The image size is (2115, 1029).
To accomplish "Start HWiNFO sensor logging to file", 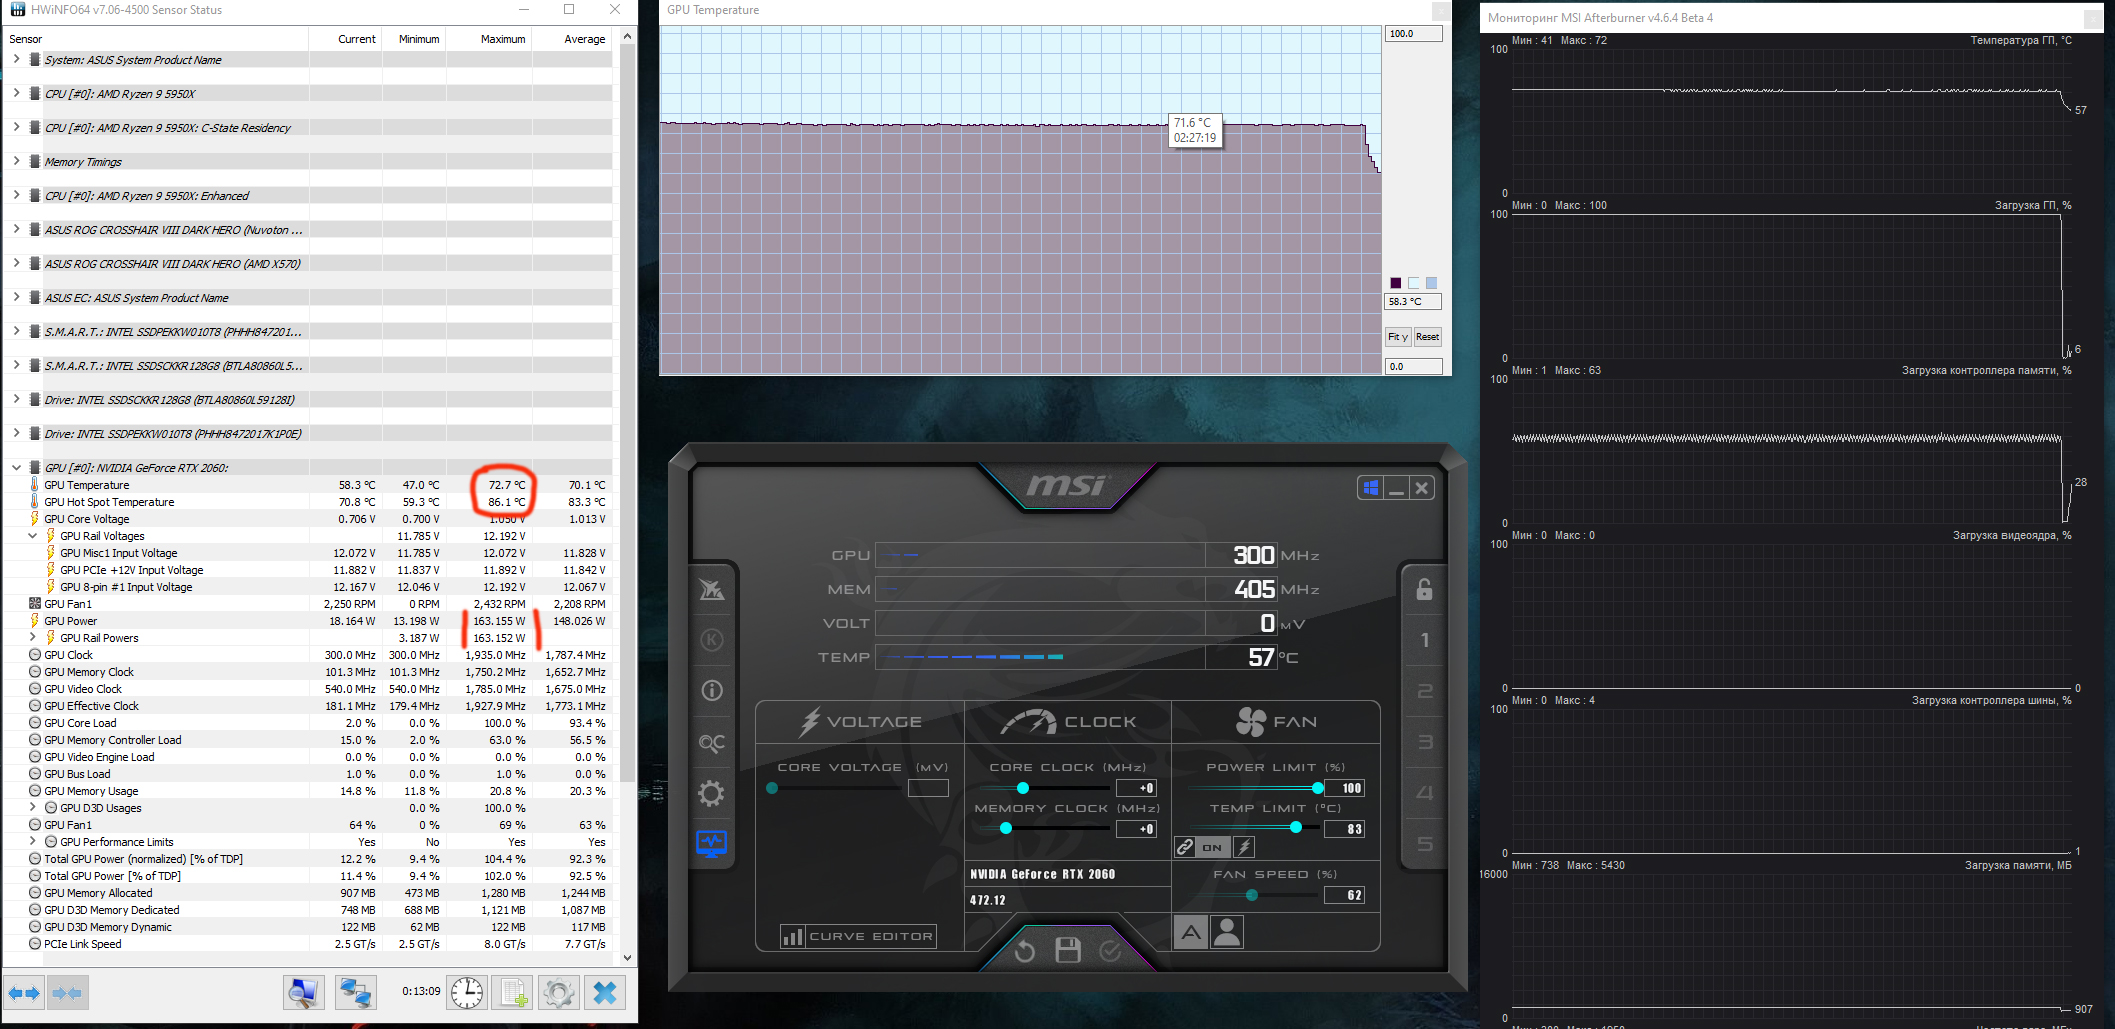I will click(513, 992).
